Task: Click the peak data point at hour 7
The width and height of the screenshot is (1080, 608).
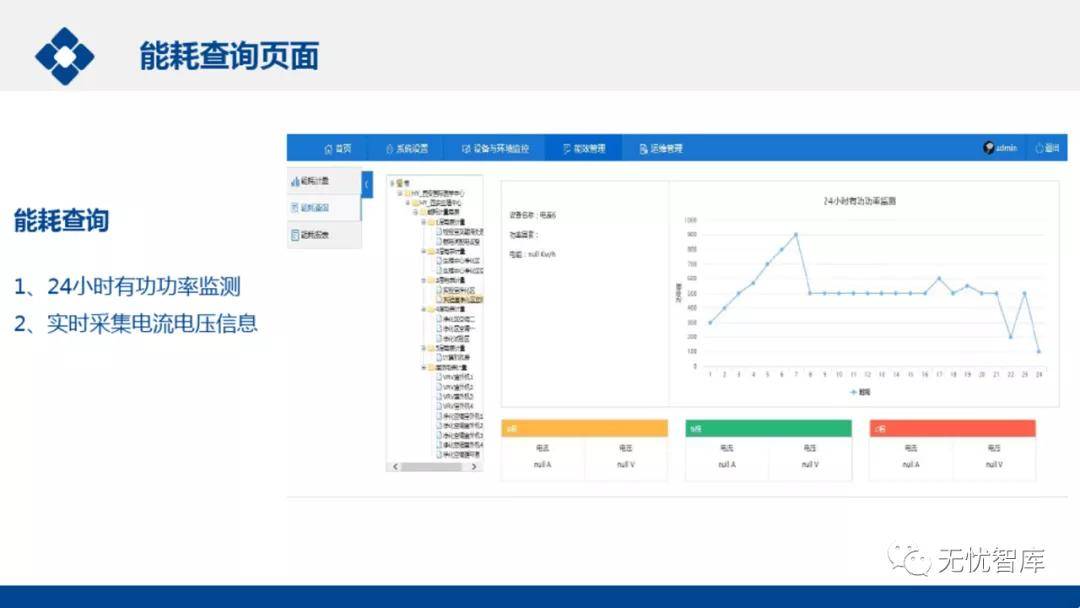Action: [x=796, y=234]
